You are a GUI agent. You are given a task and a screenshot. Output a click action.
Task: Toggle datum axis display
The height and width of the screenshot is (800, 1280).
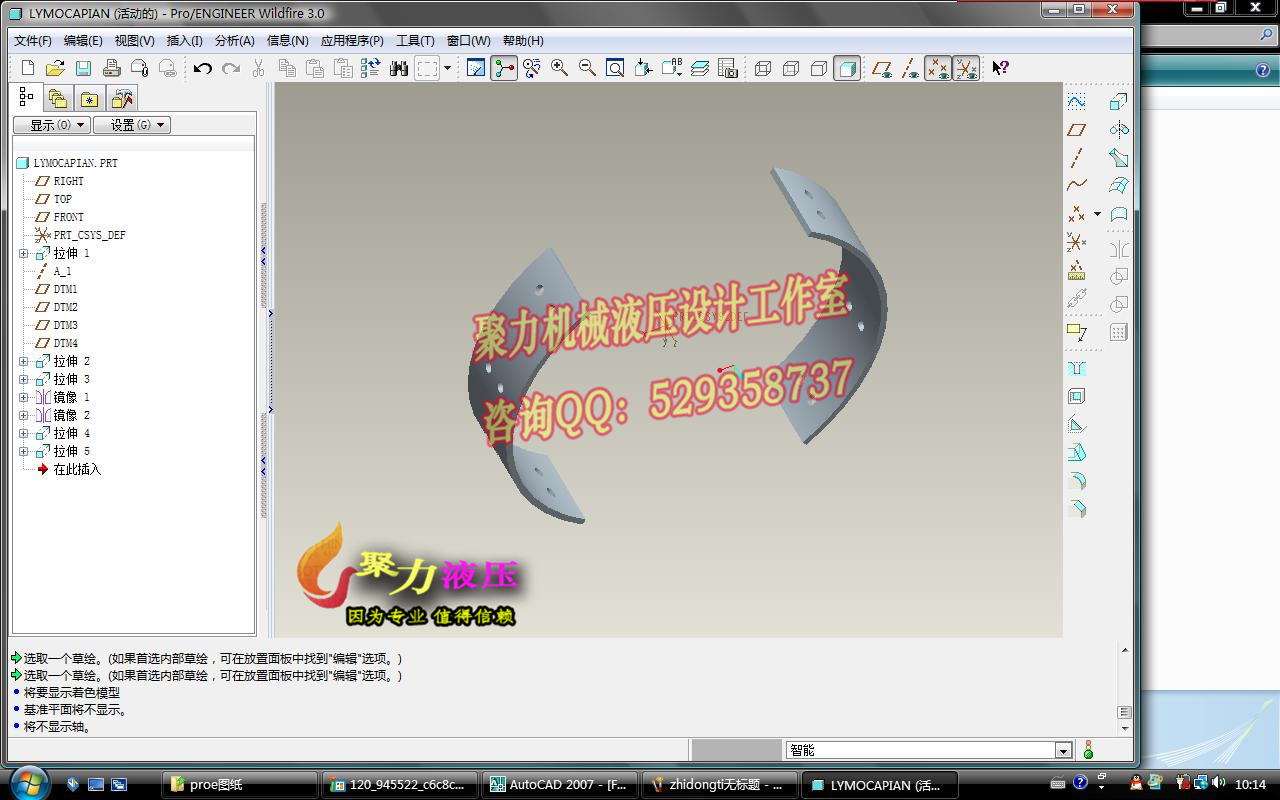(x=909, y=68)
